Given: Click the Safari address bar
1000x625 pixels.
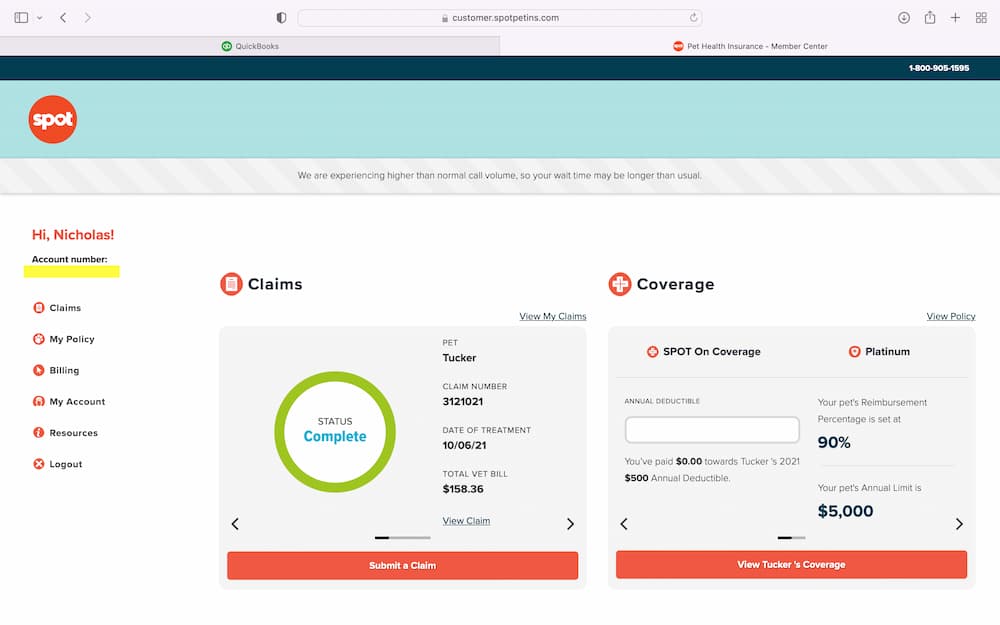Looking at the screenshot, I should tap(500, 18).
